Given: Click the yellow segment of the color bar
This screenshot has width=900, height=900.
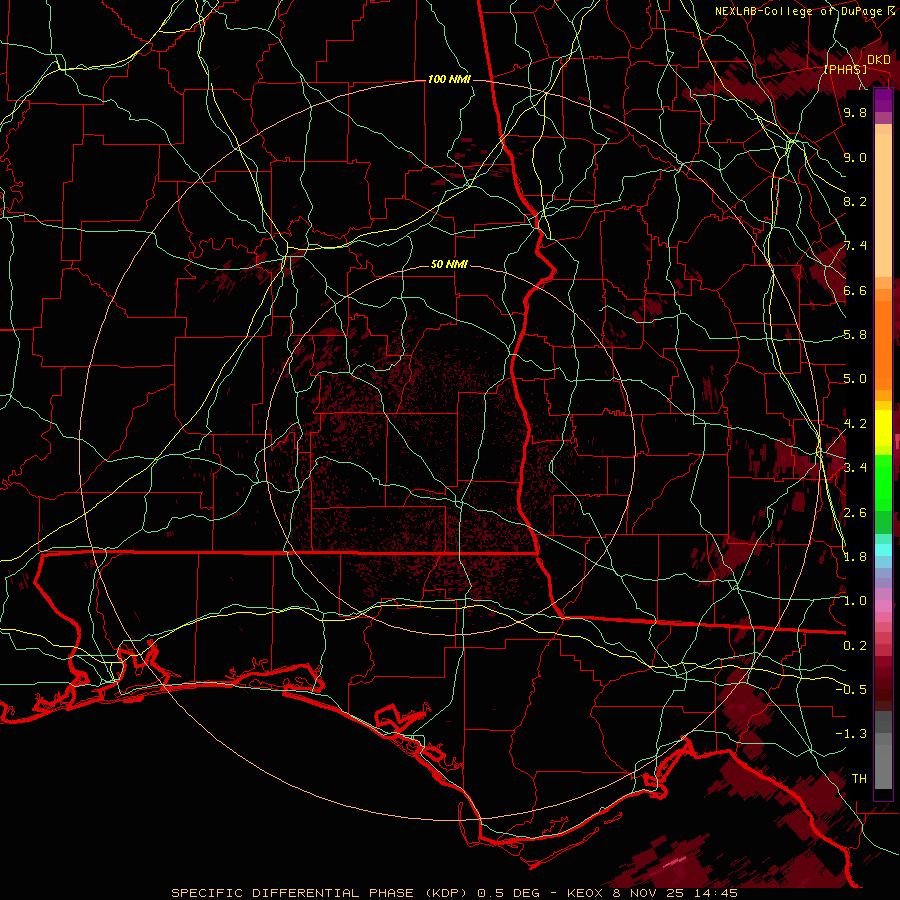Looking at the screenshot, I should click(x=883, y=428).
